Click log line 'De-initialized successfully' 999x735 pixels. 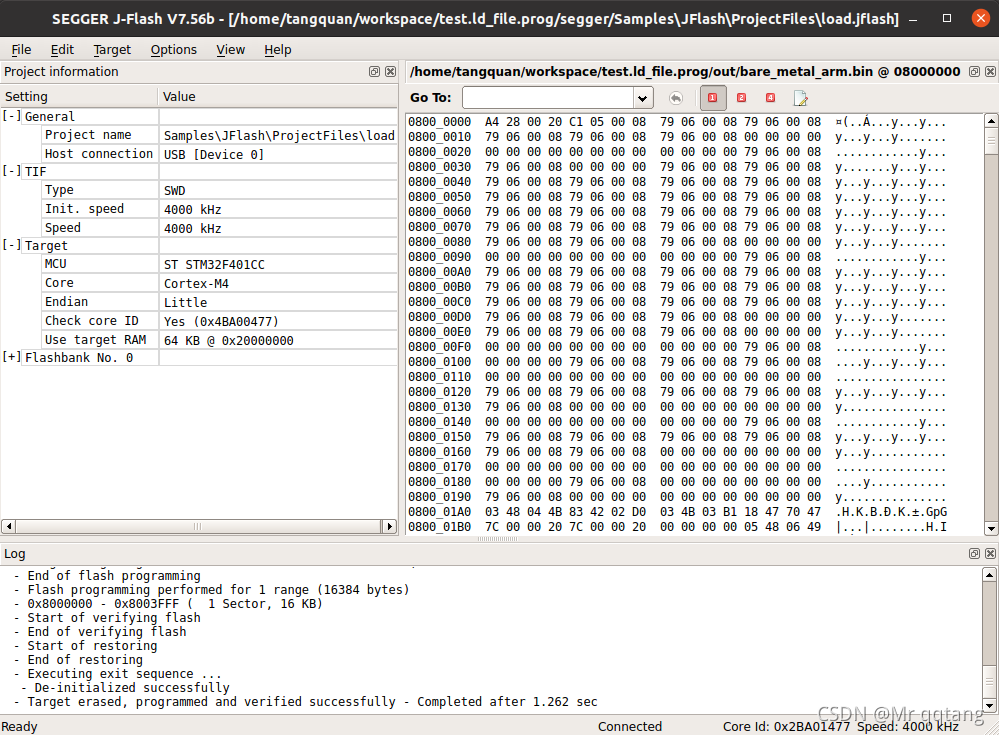132,687
